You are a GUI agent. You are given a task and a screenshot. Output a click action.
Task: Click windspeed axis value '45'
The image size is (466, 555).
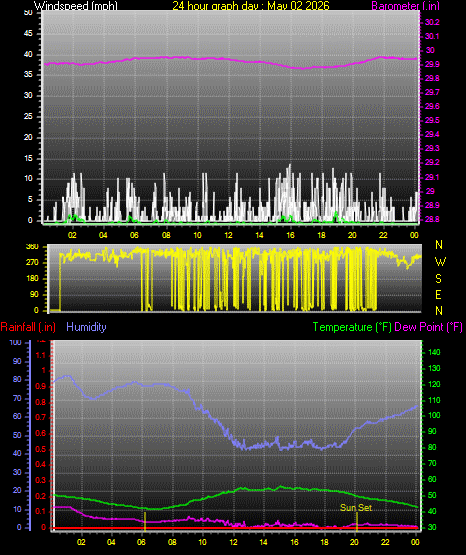28,34
